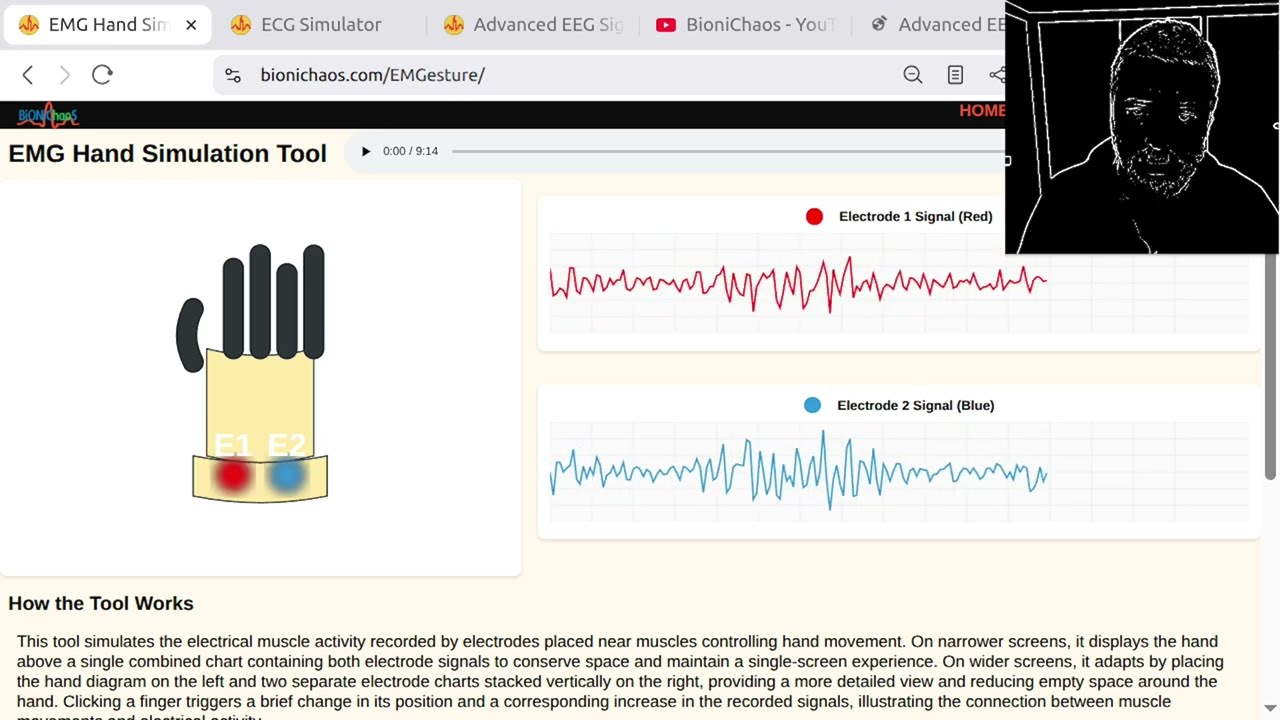
Task: Open the HOME link in site header
Action: [x=982, y=111]
